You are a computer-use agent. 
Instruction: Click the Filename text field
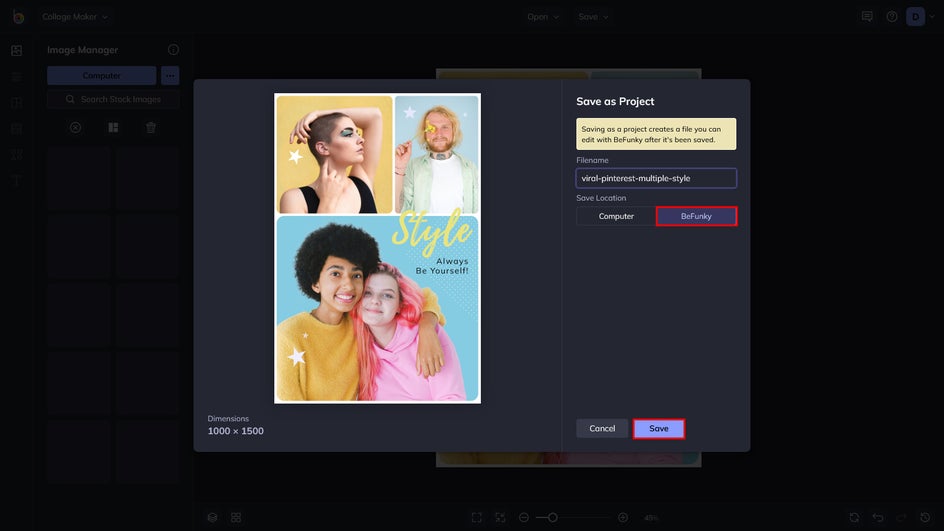pos(656,178)
